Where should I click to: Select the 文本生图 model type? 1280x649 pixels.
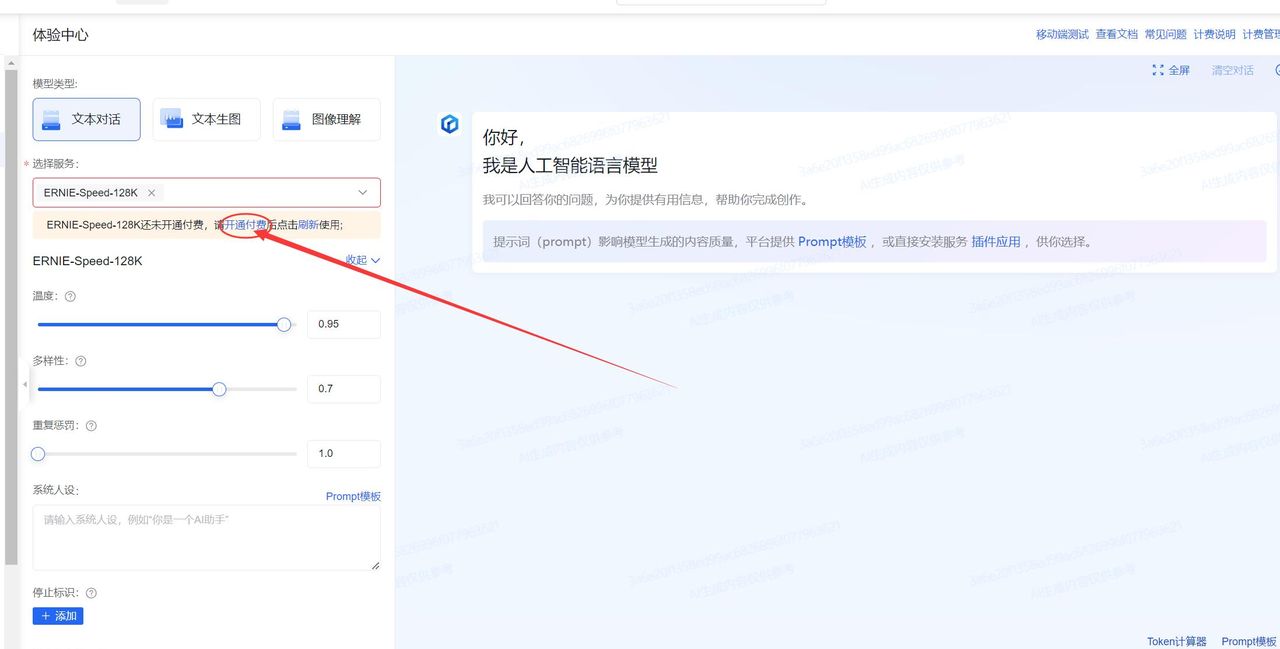[x=206, y=119]
